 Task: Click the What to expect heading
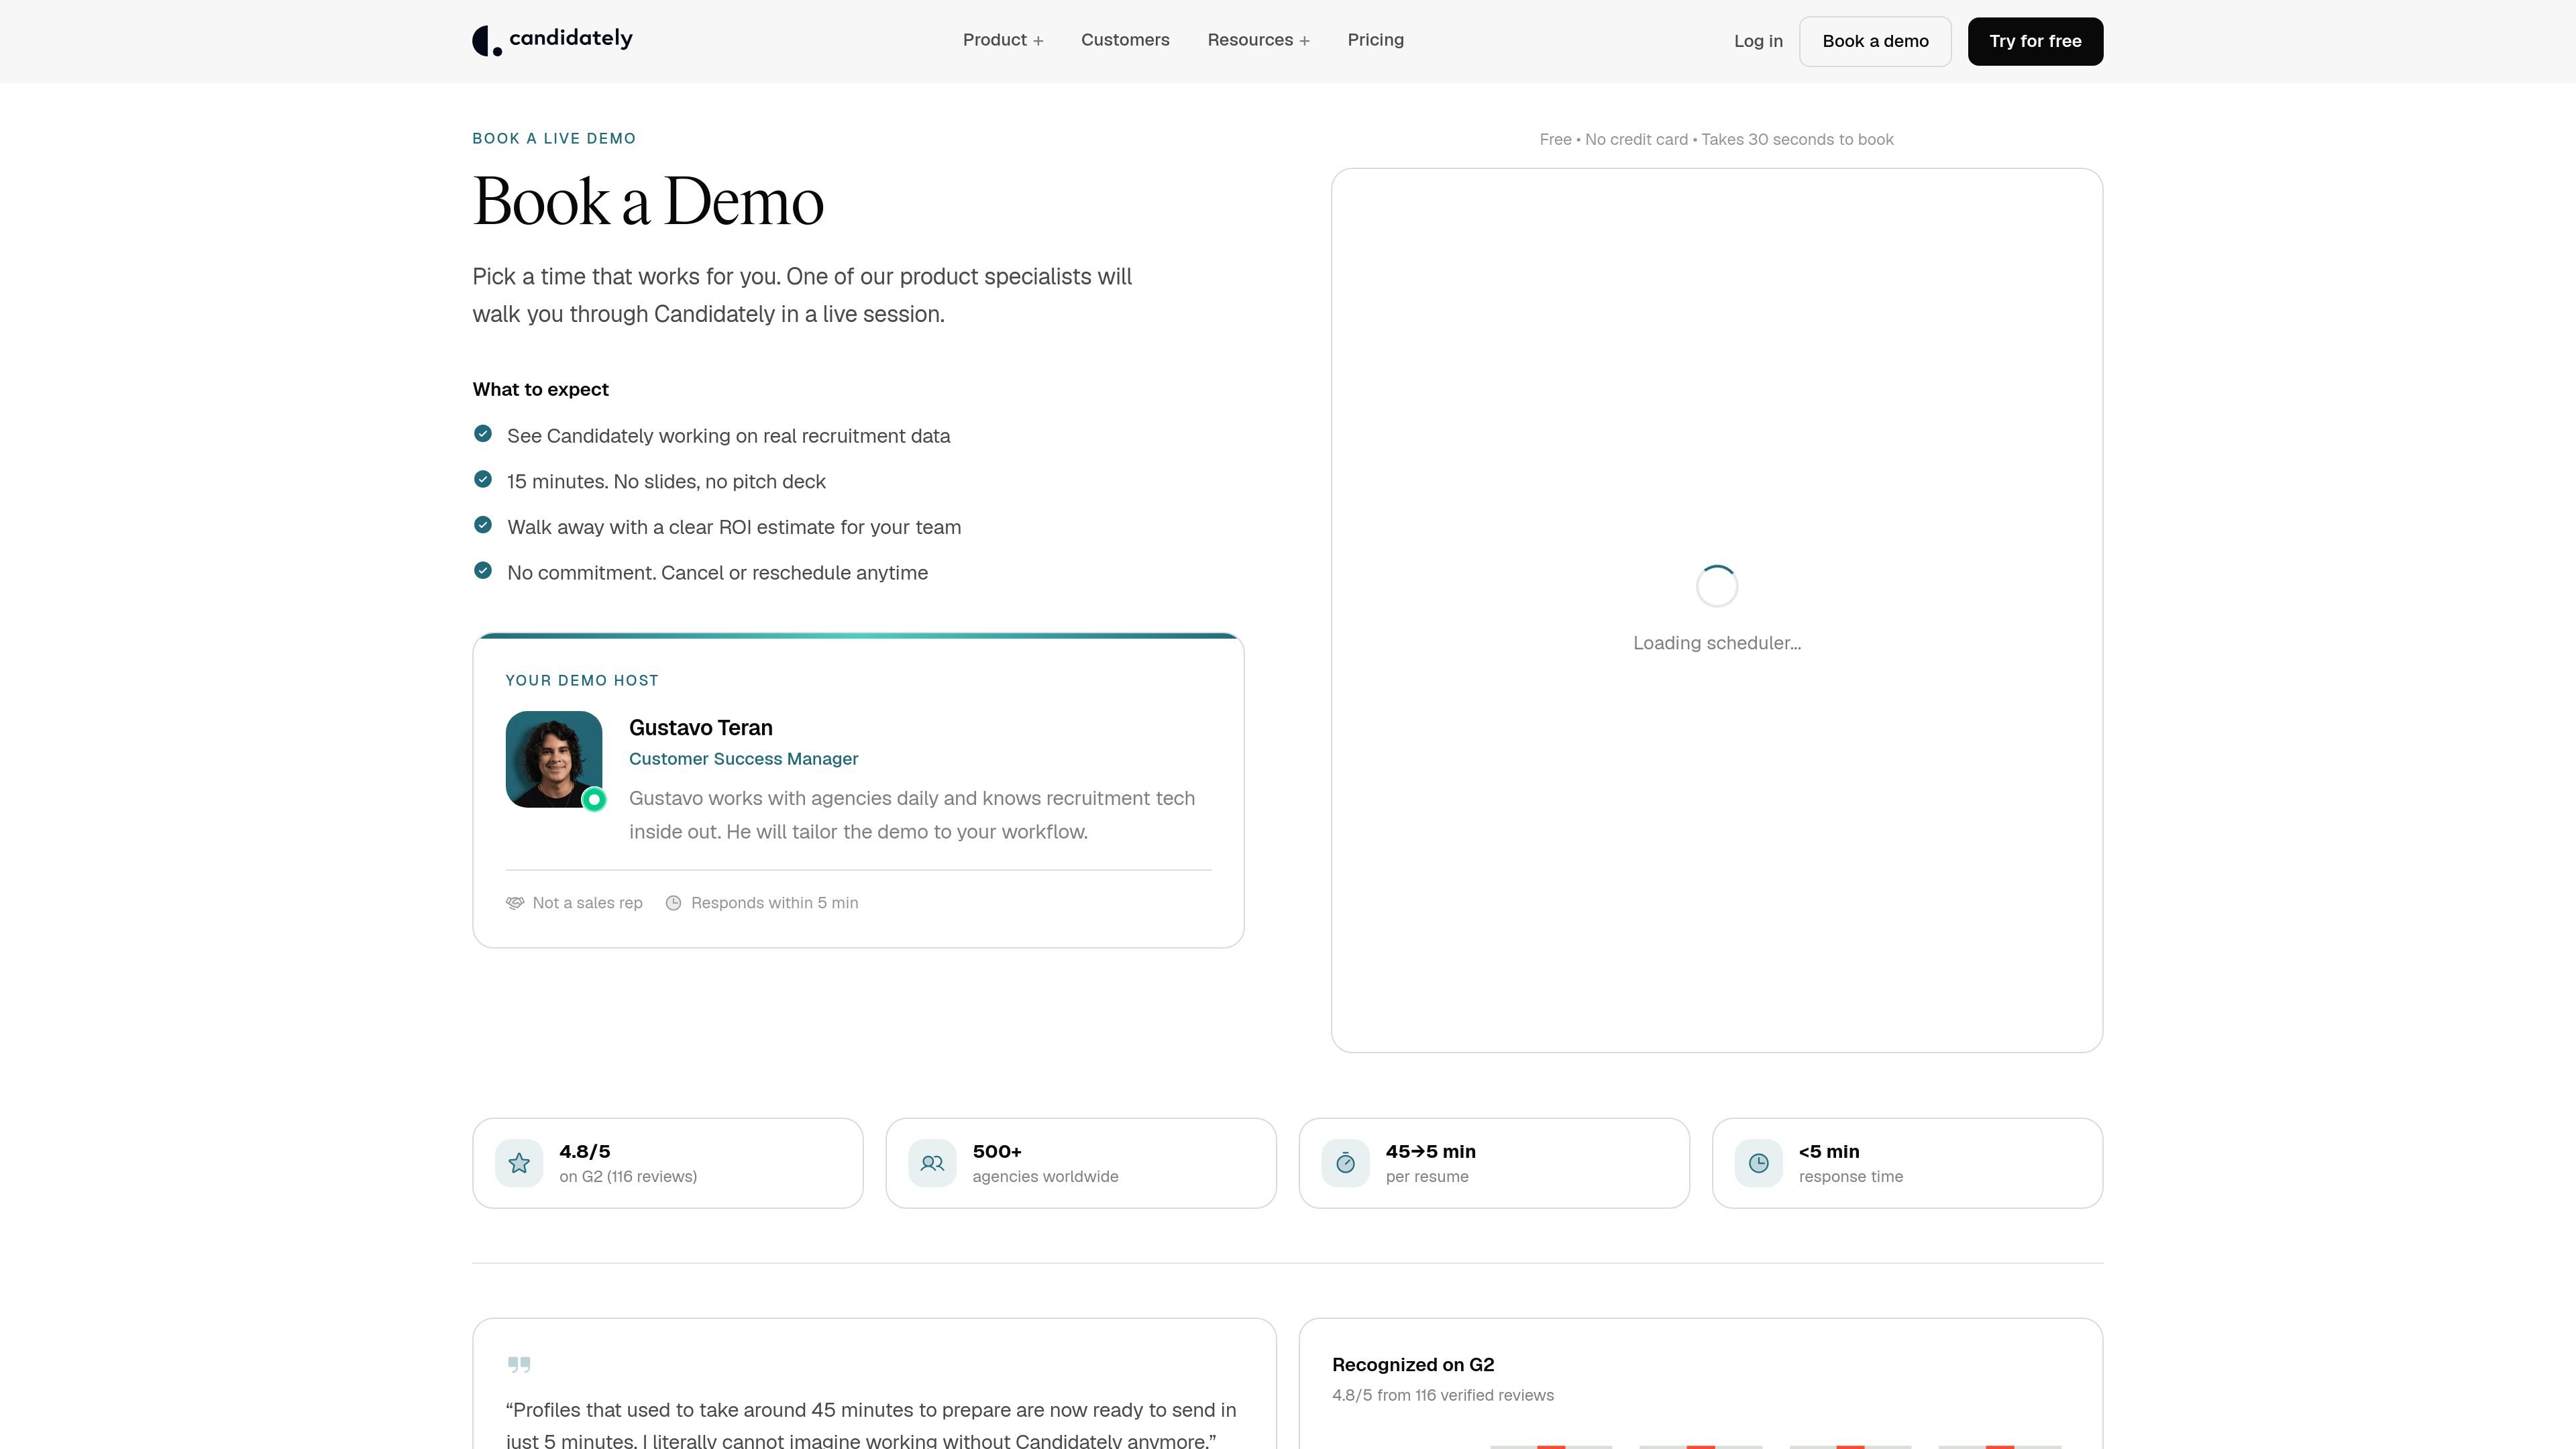point(540,389)
